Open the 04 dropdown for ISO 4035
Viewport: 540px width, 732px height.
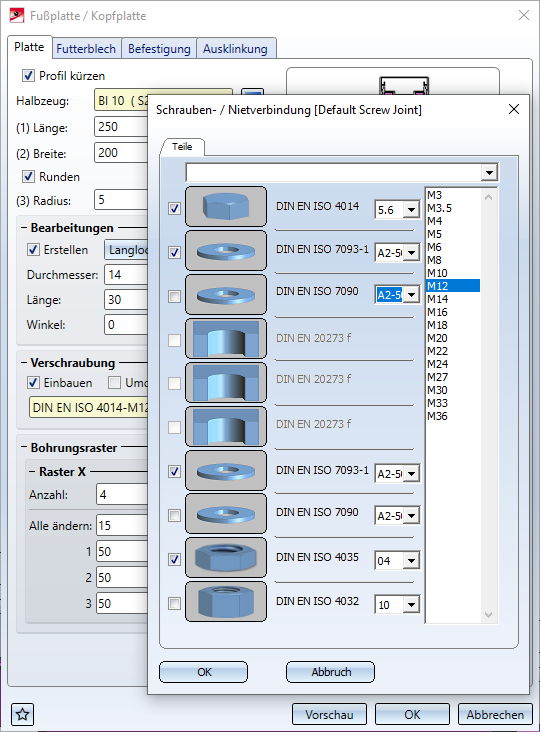[411, 561]
